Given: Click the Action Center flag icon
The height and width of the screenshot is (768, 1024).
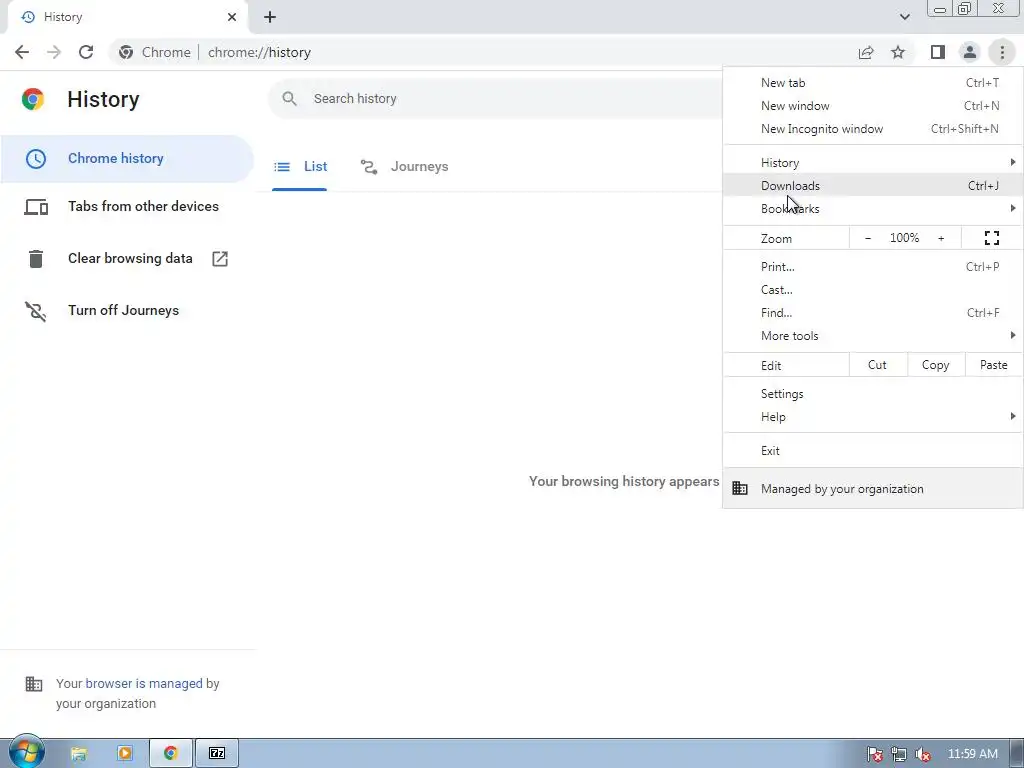Looking at the screenshot, I should 874,754.
